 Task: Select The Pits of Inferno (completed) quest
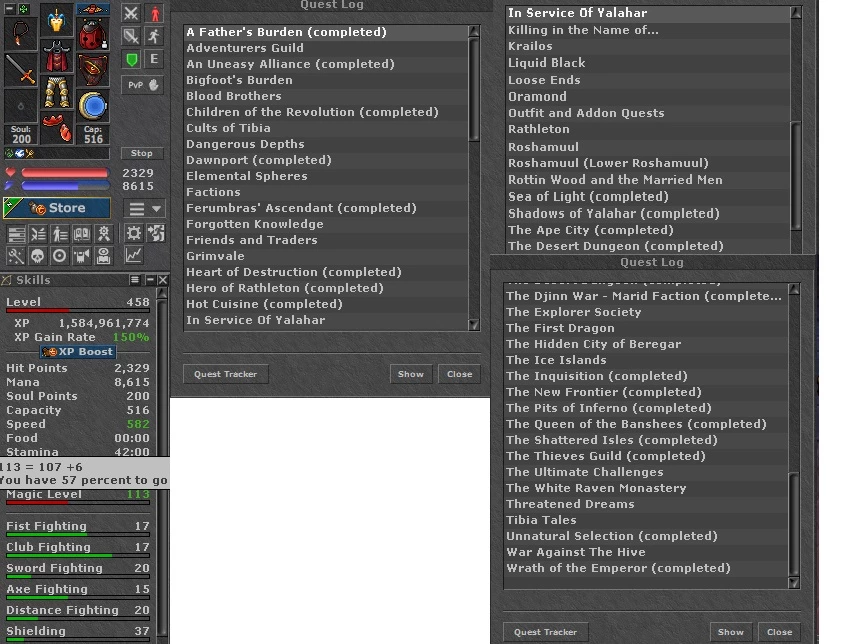click(646, 408)
